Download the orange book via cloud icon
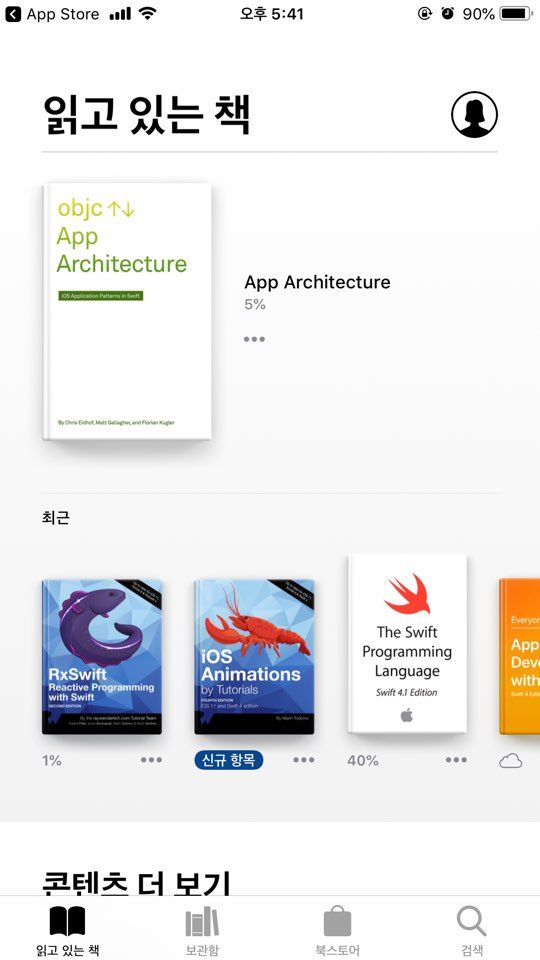 point(511,760)
